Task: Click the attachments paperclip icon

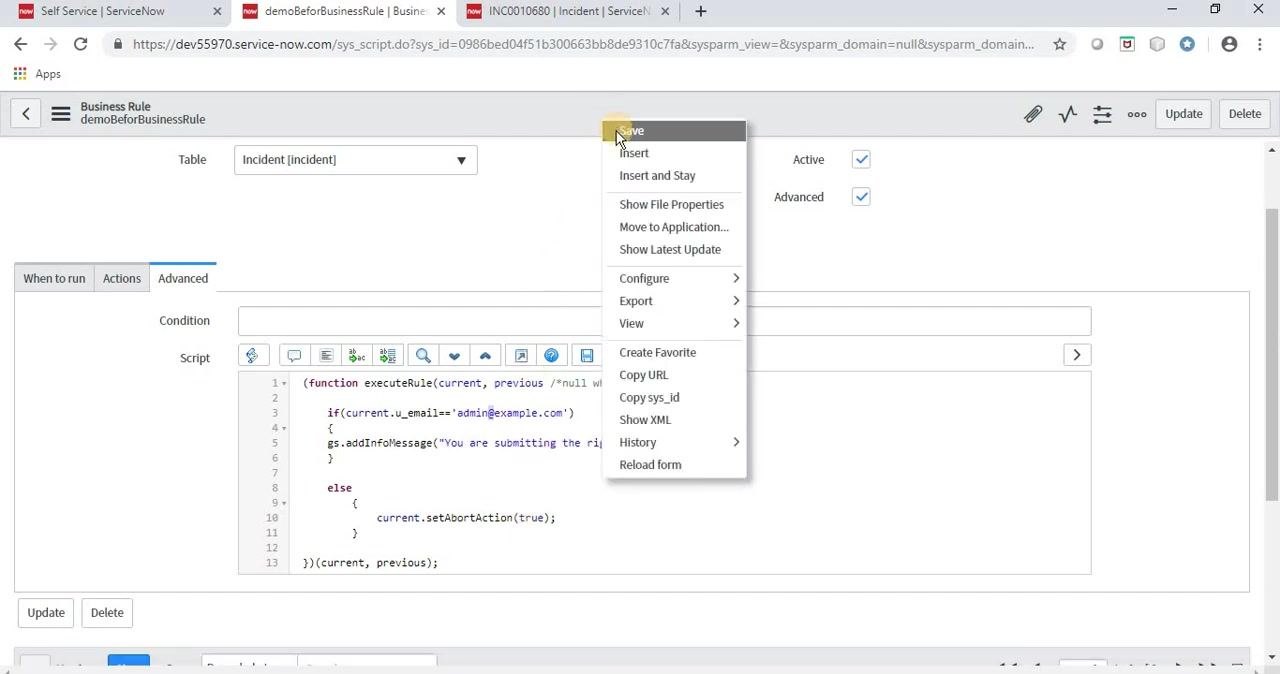Action: click(1033, 114)
